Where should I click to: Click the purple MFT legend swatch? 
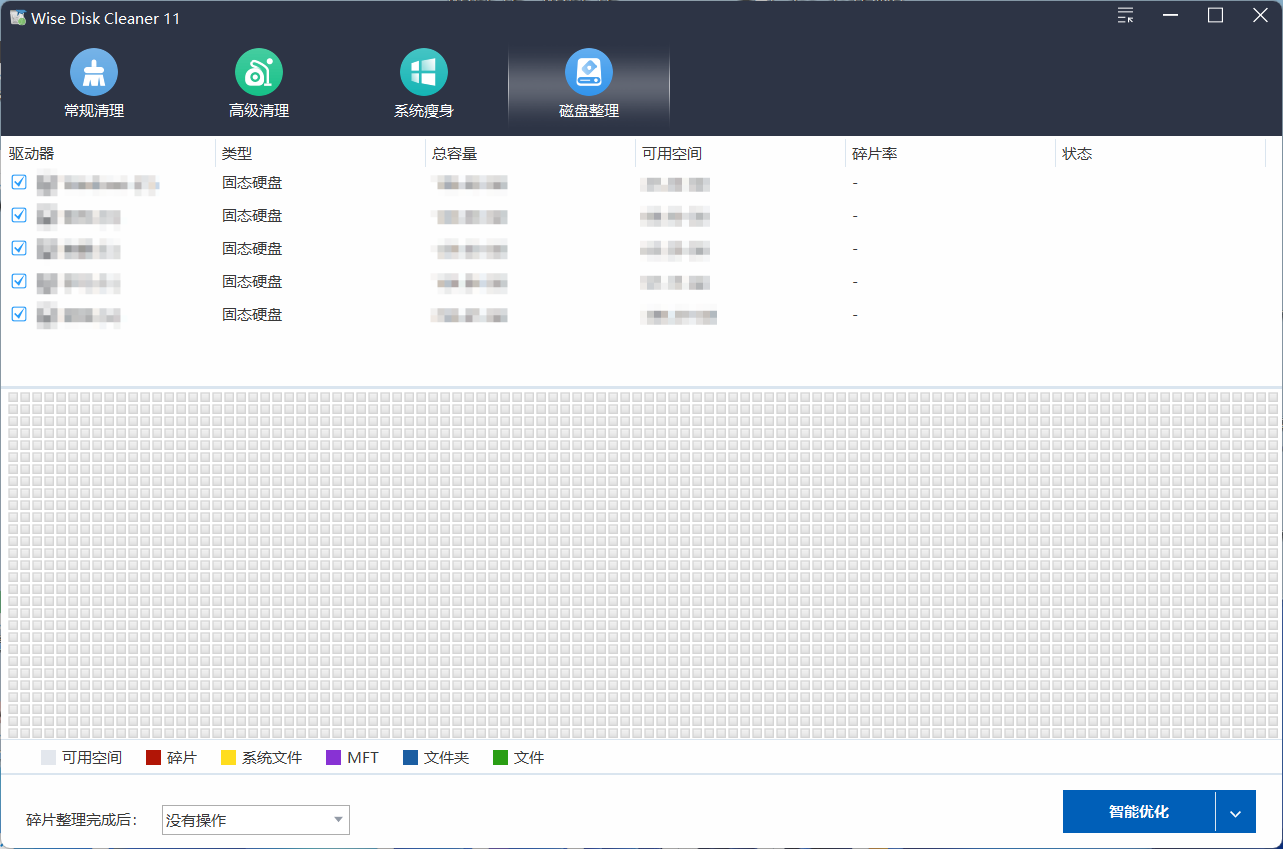(334, 758)
